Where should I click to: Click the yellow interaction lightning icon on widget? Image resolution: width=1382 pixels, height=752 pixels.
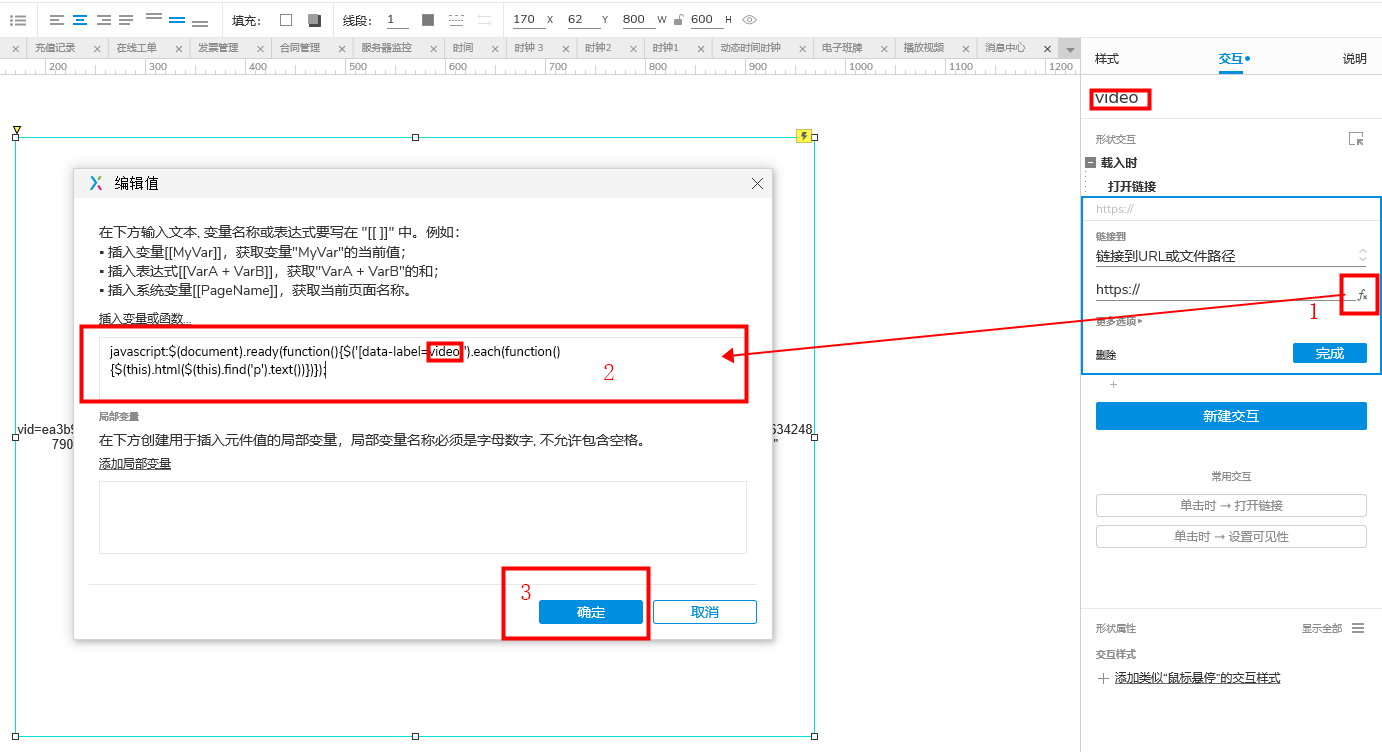coord(803,135)
